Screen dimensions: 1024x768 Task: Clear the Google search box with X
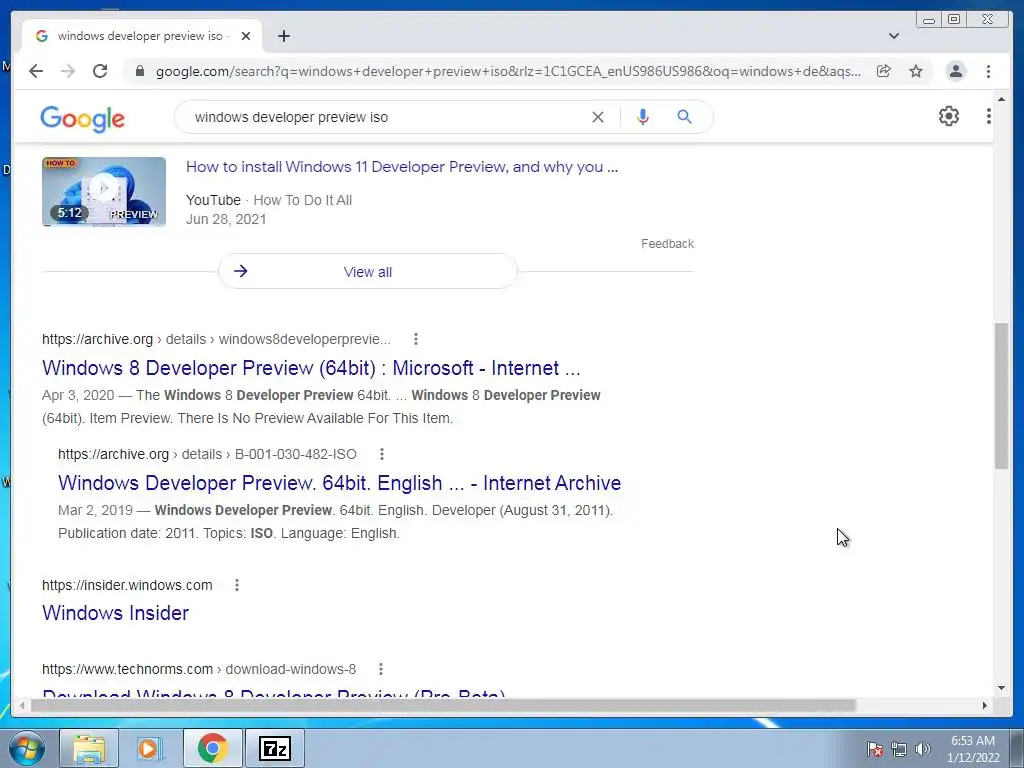pyautogui.click(x=598, y=117)
